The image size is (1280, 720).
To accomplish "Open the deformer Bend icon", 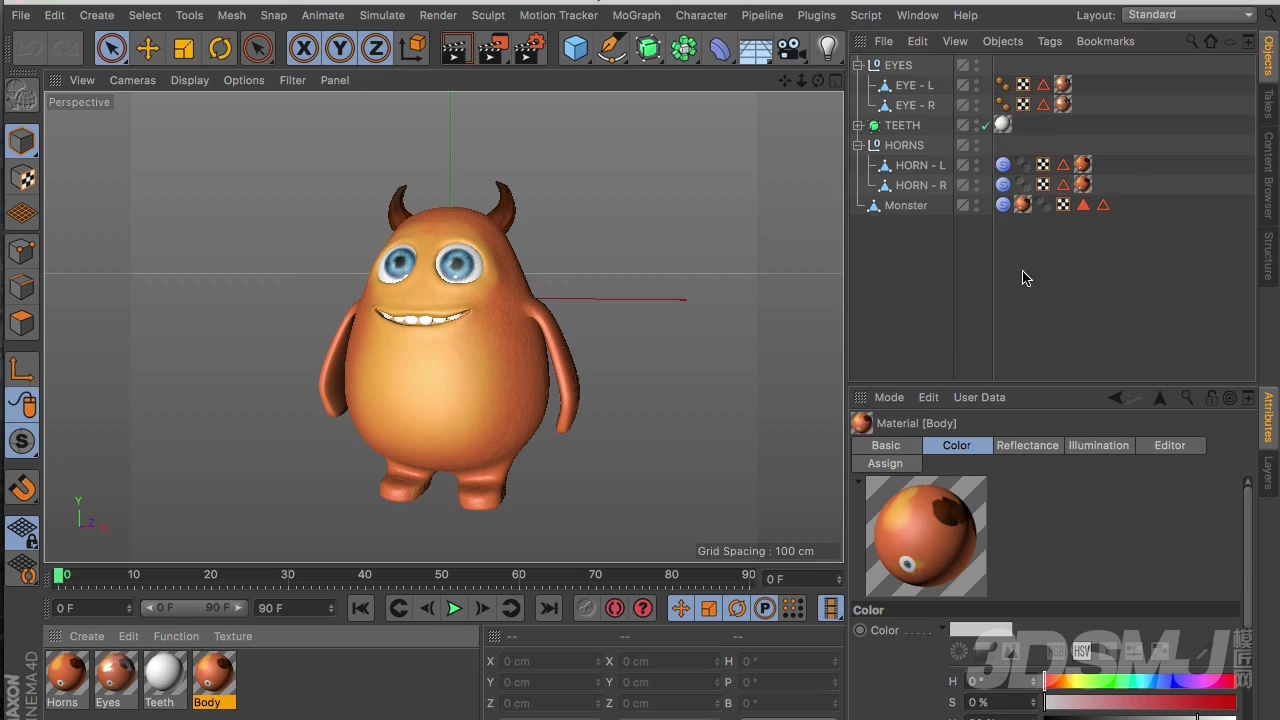I will coord(720,48).
